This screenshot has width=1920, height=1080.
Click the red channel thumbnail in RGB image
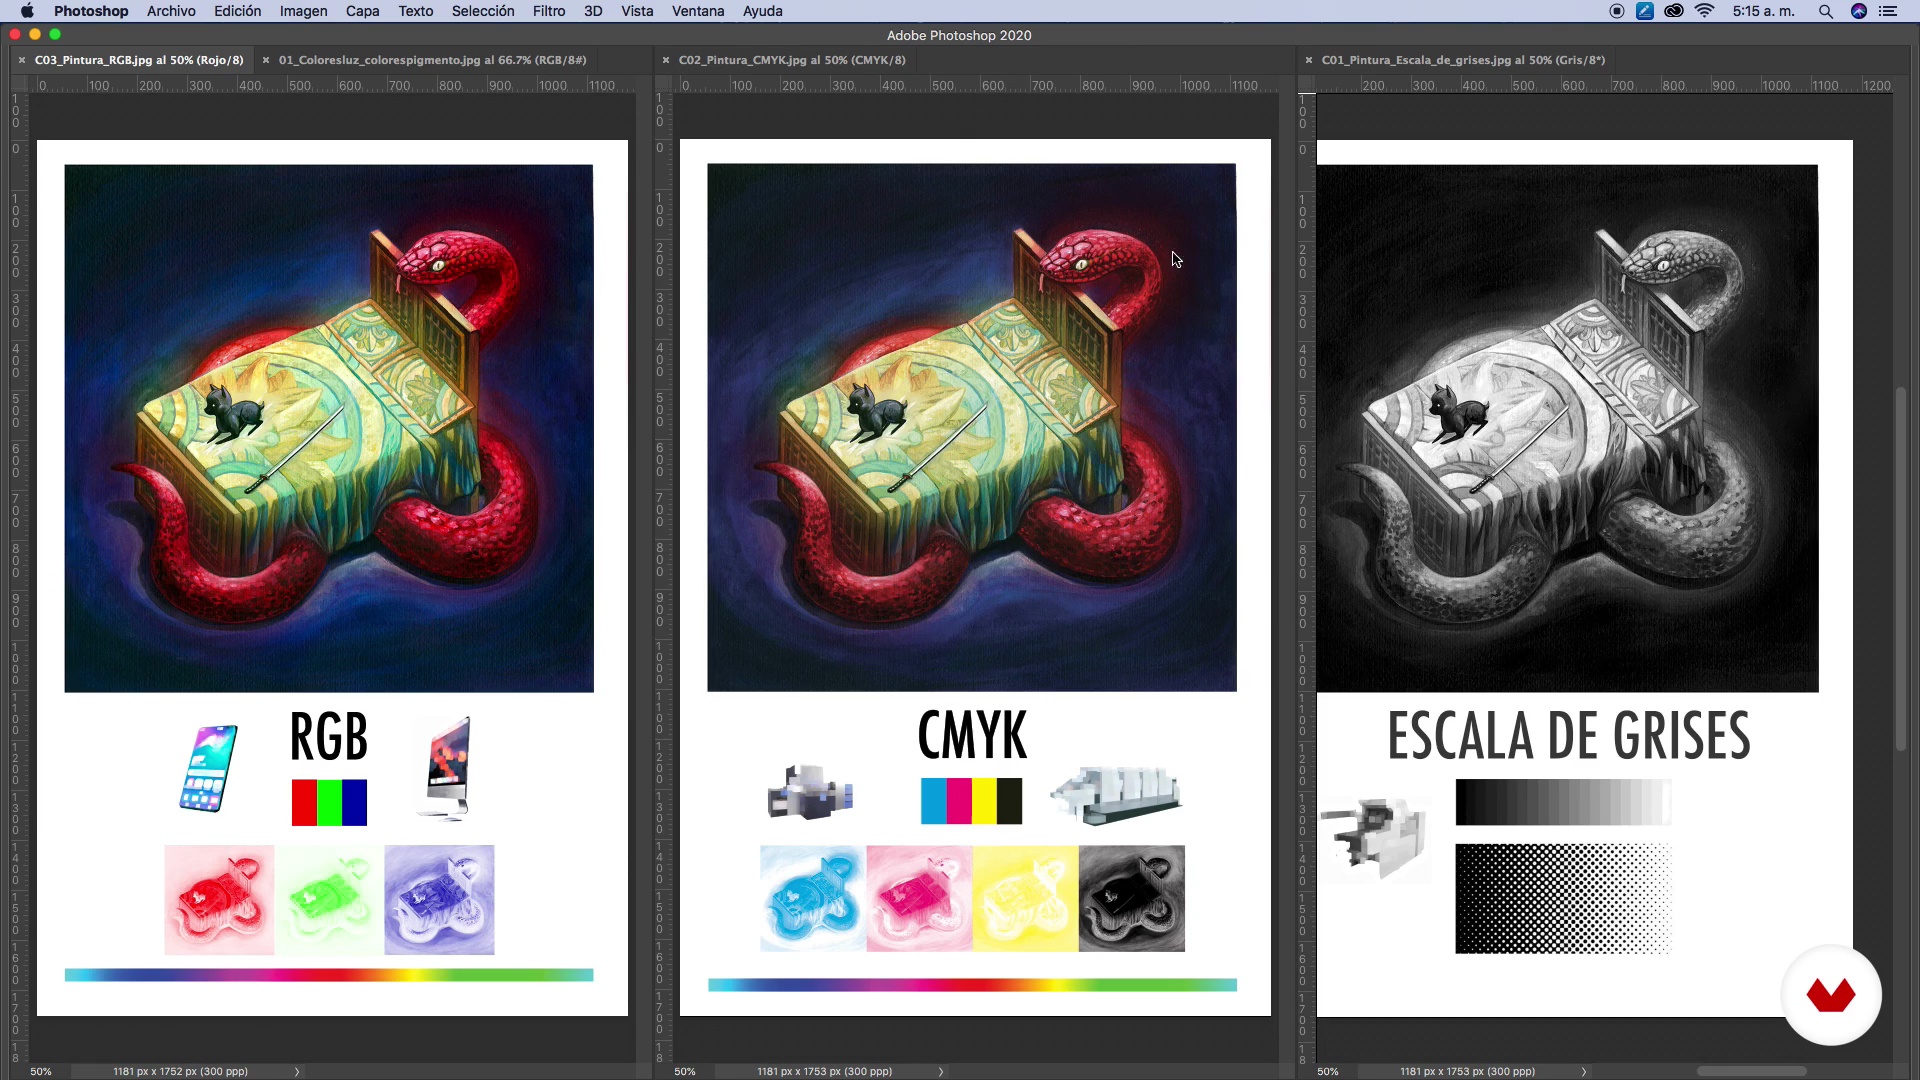point(219,899)
